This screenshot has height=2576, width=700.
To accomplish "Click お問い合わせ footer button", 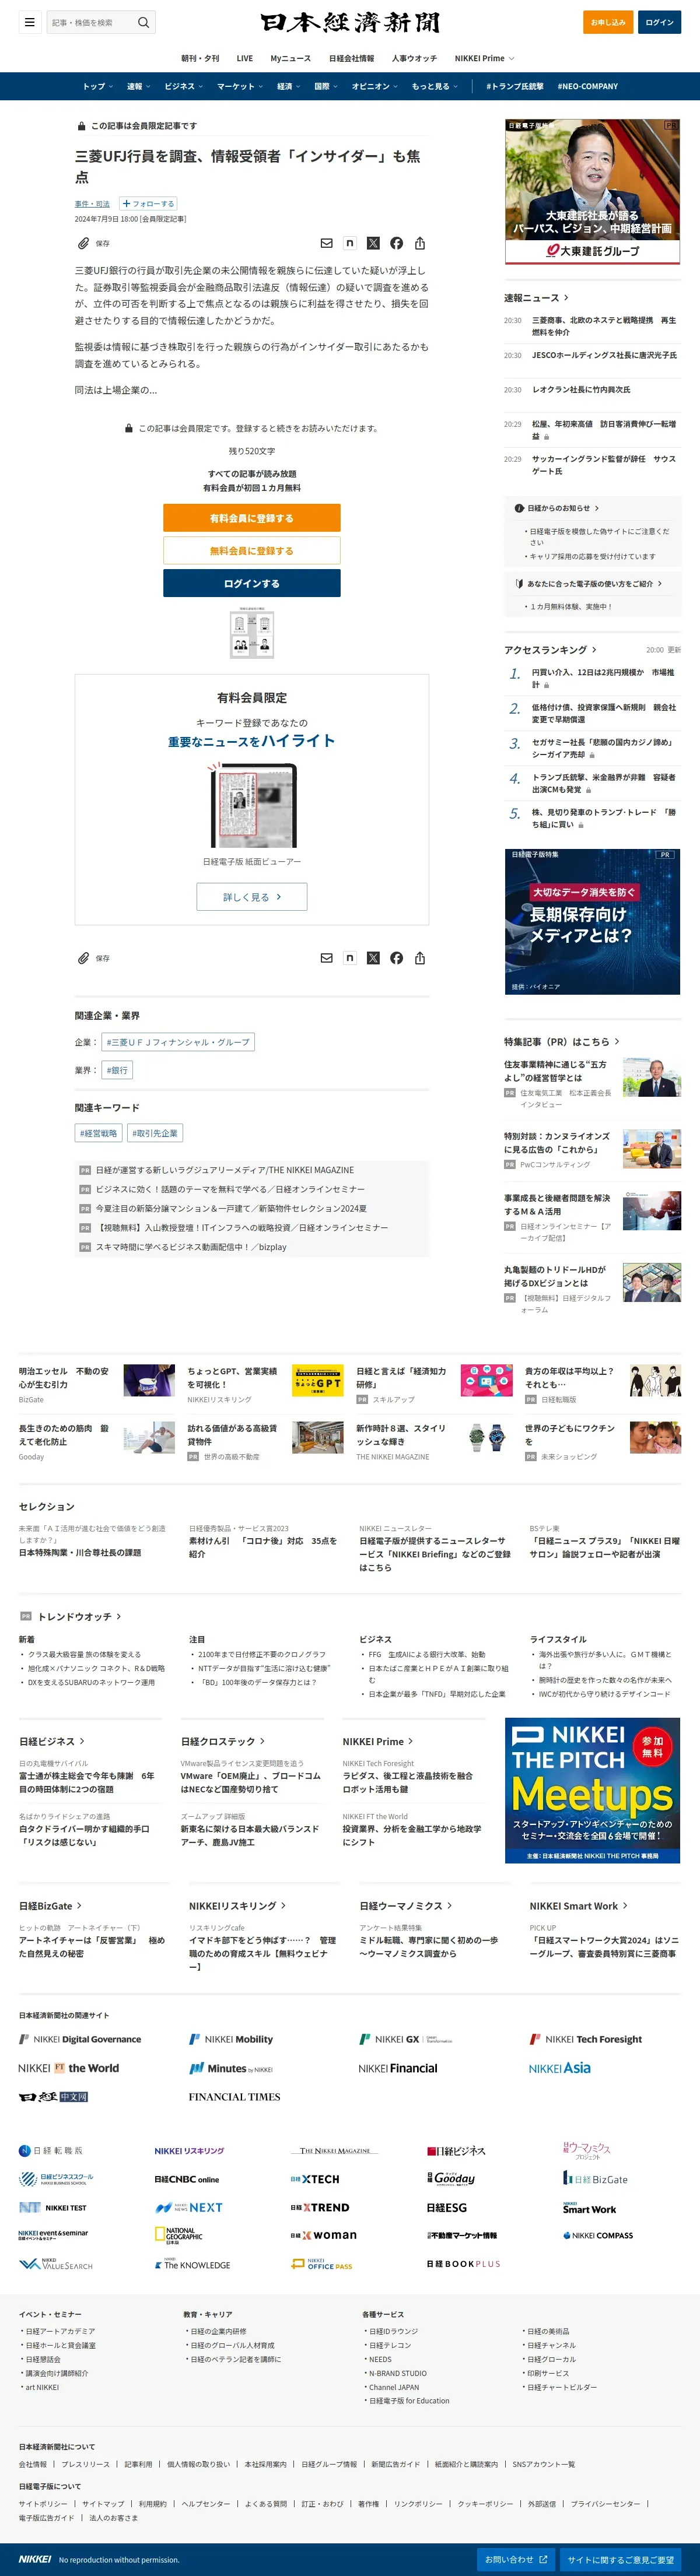I will coord(516,2560).
